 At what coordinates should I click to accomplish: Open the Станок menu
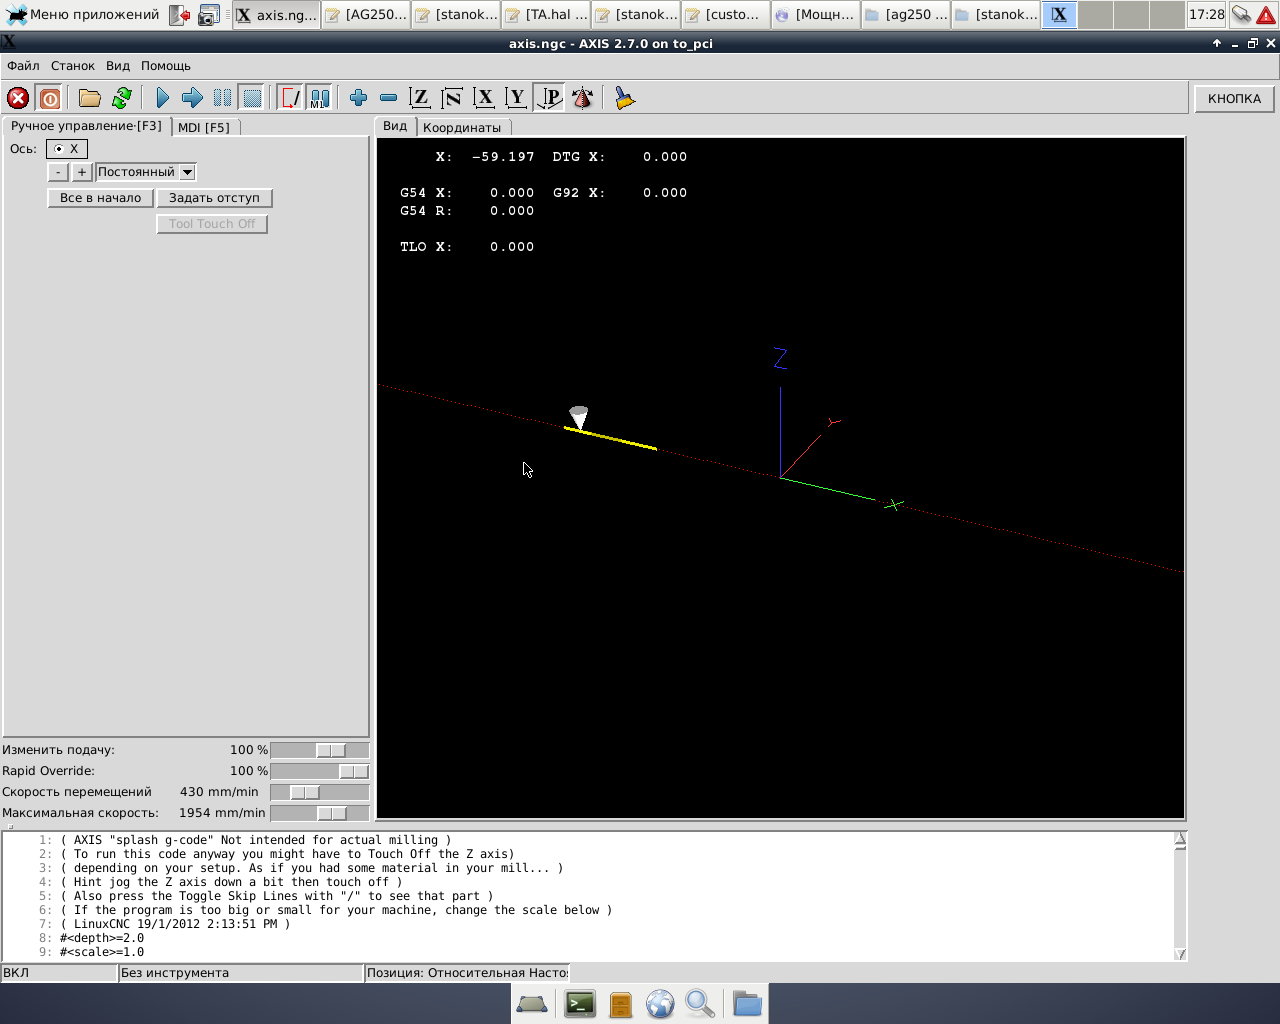(x=73, y=66)
